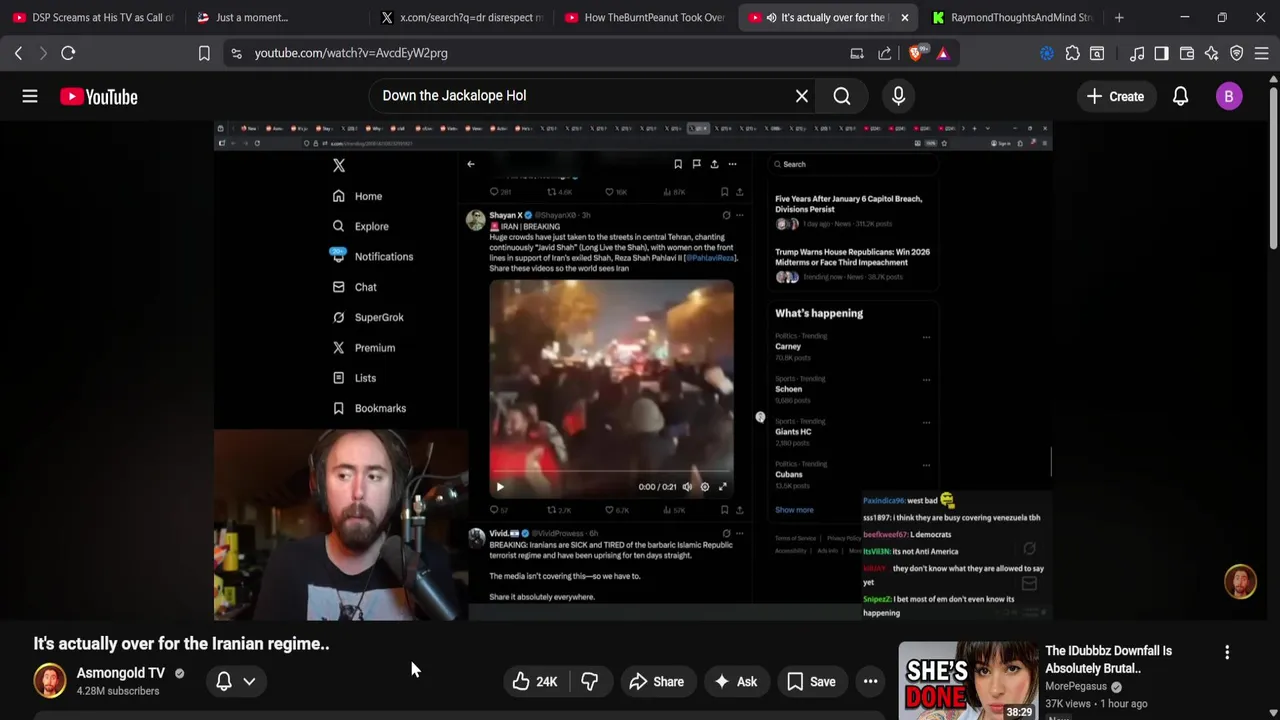Click the Share button under video
Screen dimensions: 1280x720
[x=656, y=681]
